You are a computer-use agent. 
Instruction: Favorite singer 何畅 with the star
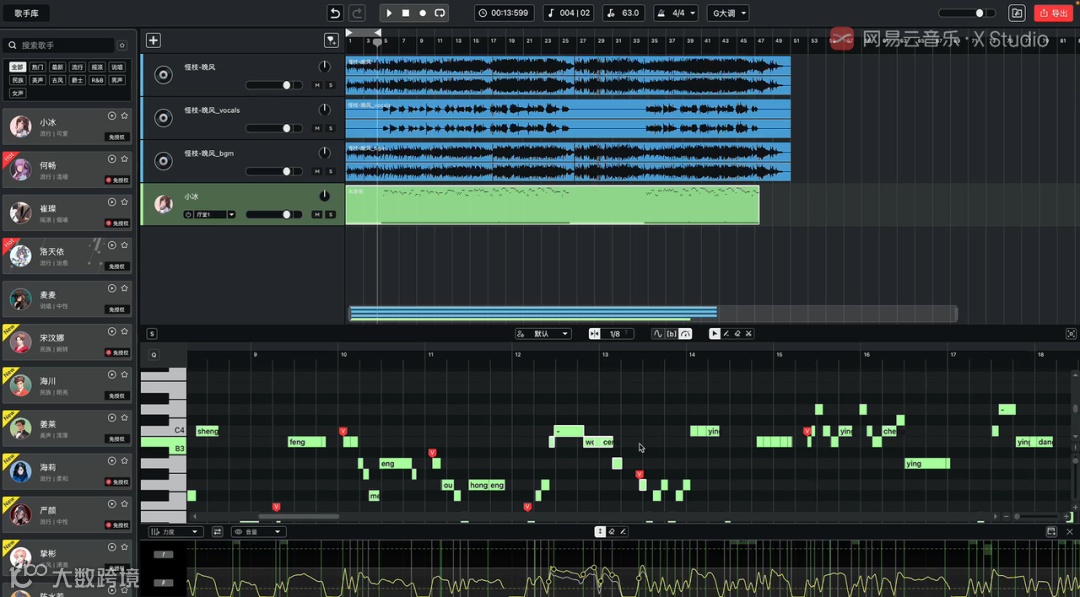coord(125,159)
